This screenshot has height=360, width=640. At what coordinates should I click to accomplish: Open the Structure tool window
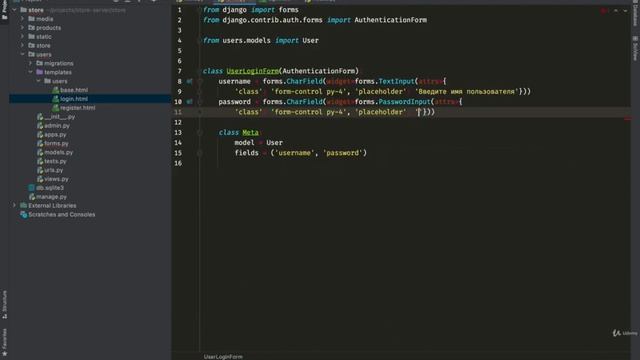pos(4,304)
